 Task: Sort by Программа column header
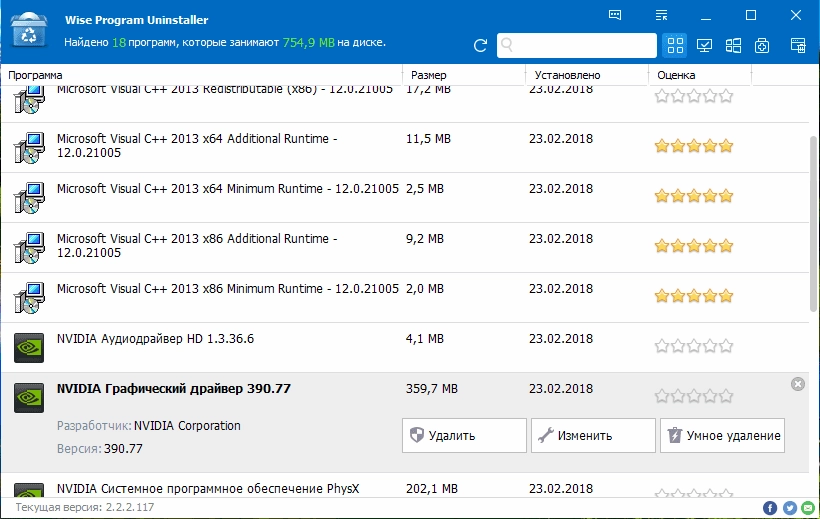[x=201, y=75]
